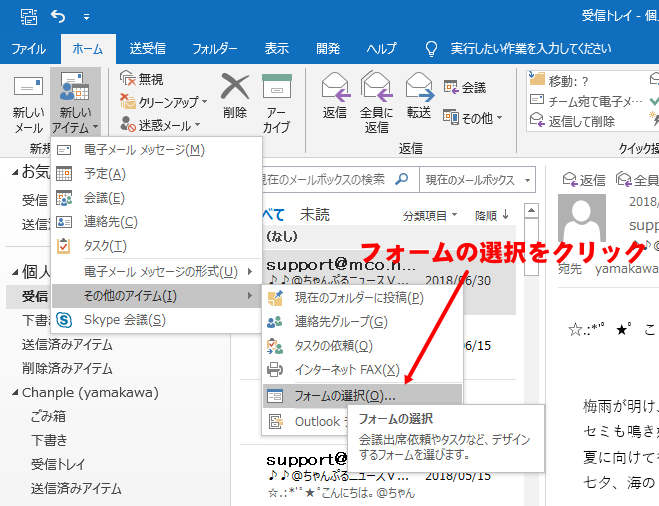Choose タスクの依頼(Q) in submenu
Viewport: 659px width, 506px height.
tap(362, 346)
